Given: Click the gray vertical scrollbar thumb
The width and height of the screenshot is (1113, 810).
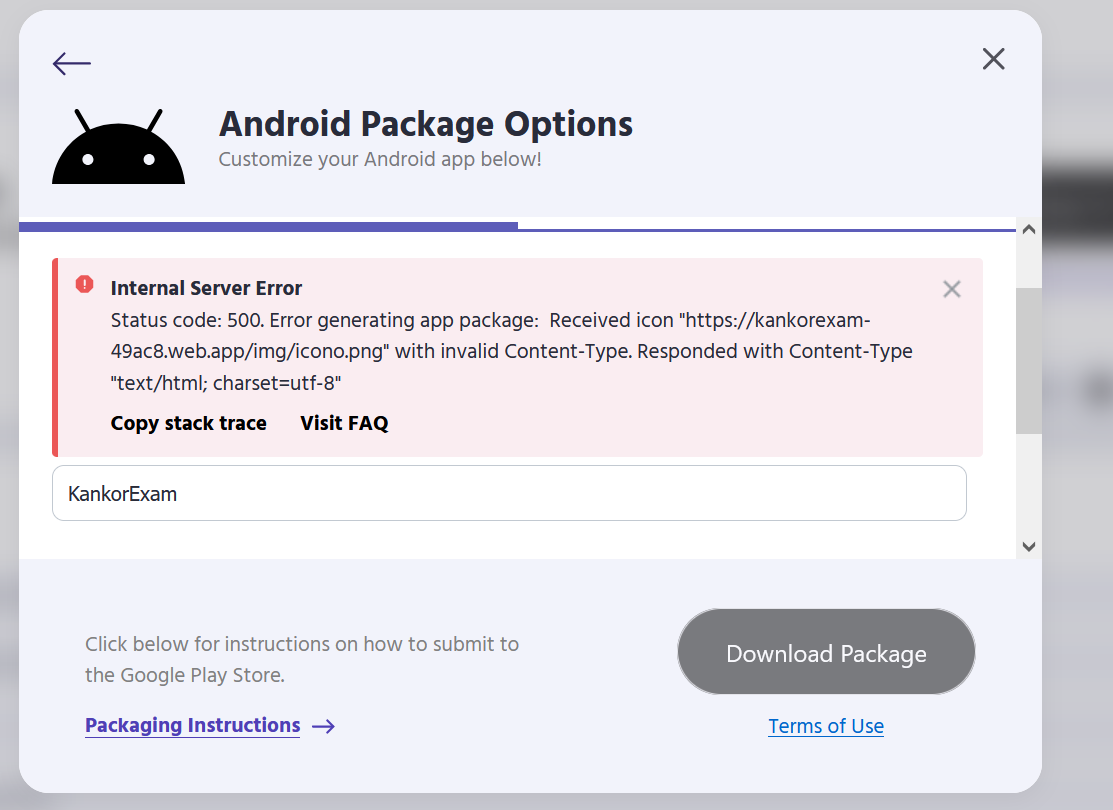Looking at the screenshot, I should tap(1029, 361).
